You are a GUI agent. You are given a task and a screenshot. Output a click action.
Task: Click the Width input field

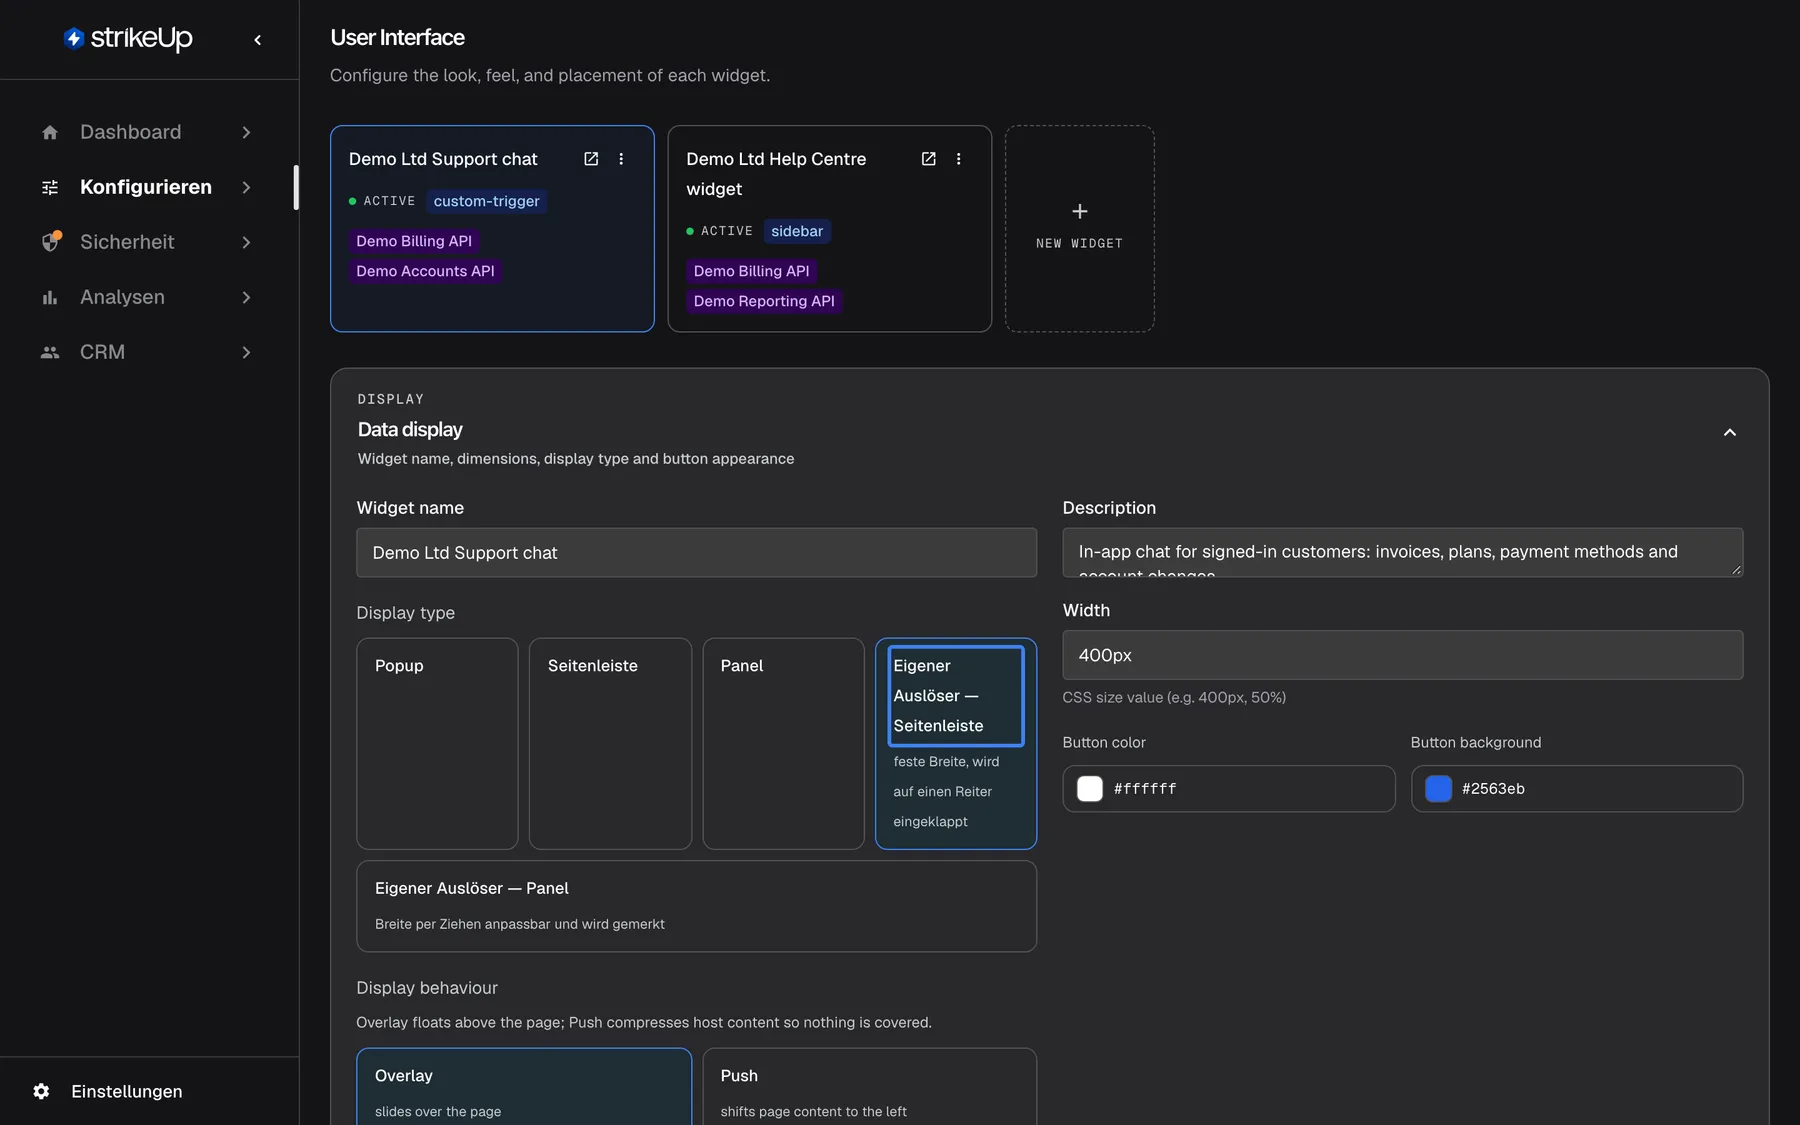(x=1402, y=655)
